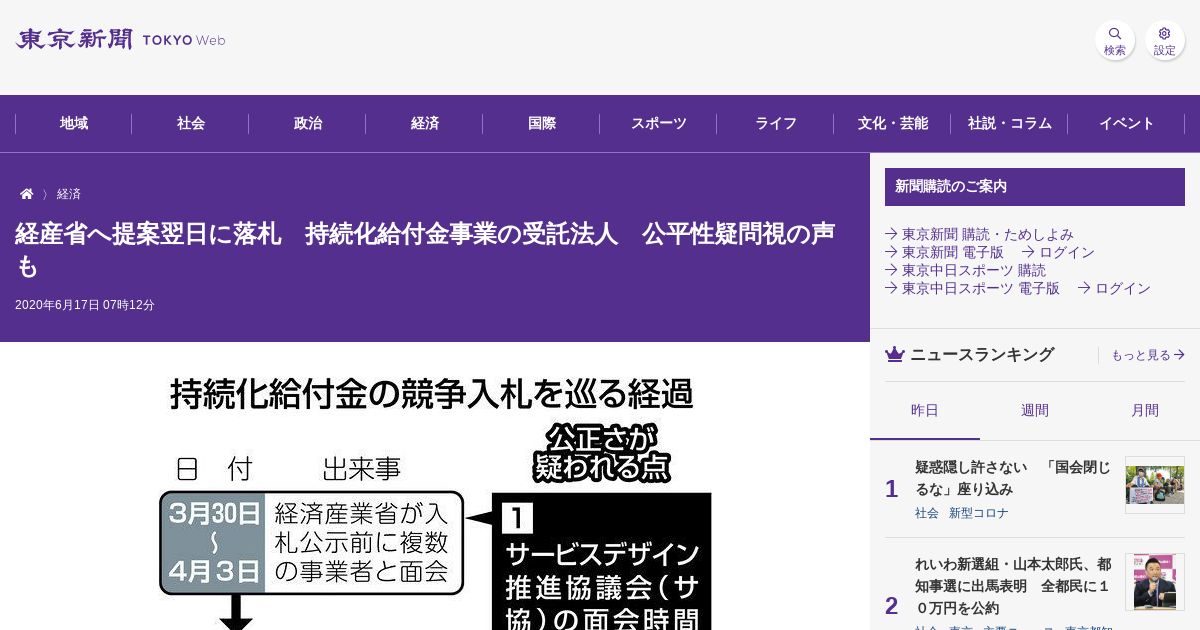This screenshot has width=1200, height=630.
Task: Click もっと見る ranking link
Action: (1148, 355)
